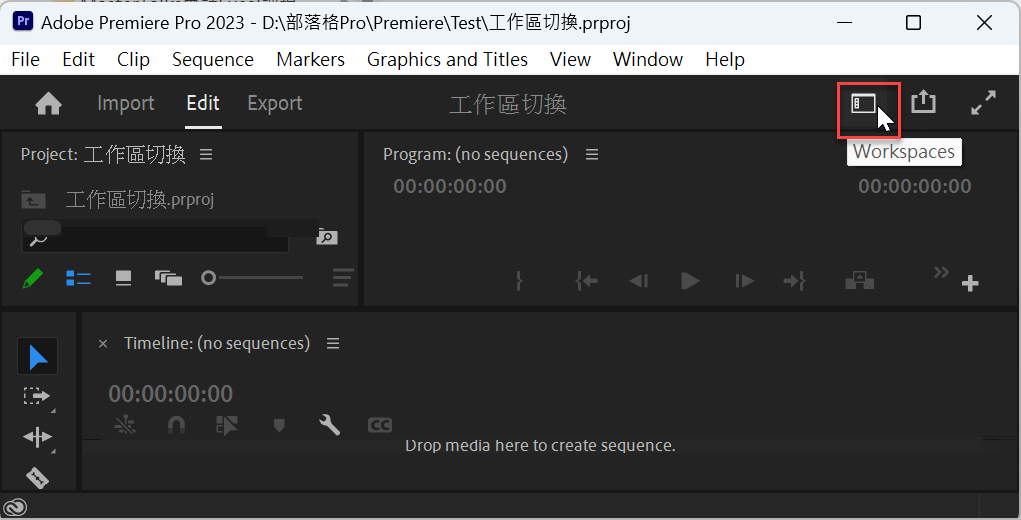Click the project title in header bar
This screenshot has width=1021, height=520.
coord(508,104)
